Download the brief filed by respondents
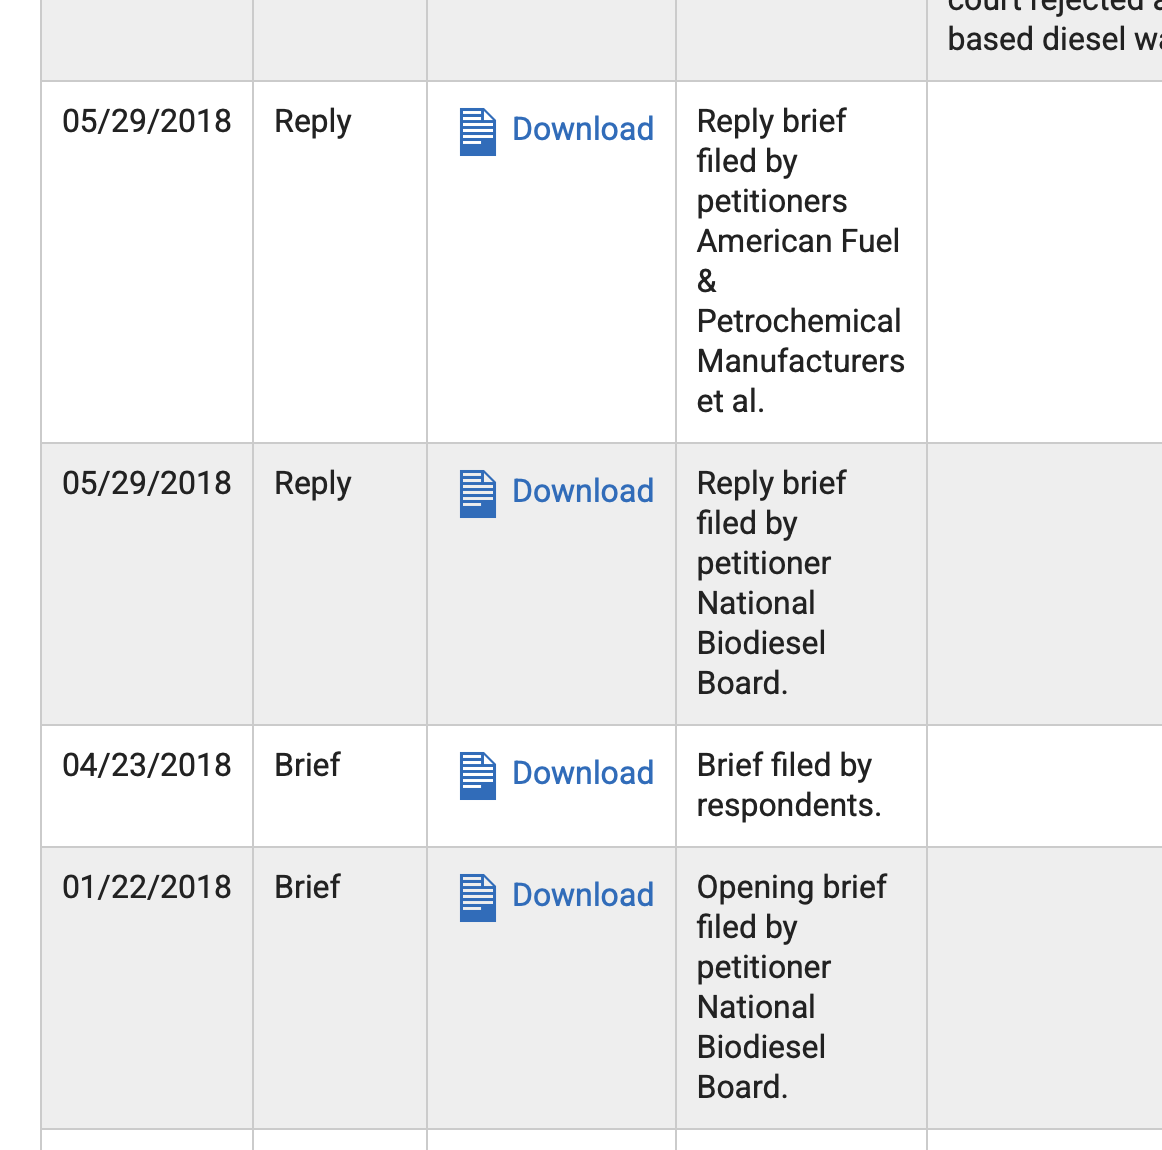The image size is (1162, 1150). pos(583,774)
